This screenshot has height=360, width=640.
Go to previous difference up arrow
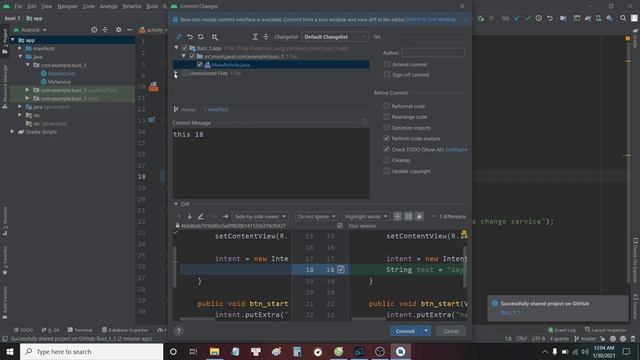(179, 216)
